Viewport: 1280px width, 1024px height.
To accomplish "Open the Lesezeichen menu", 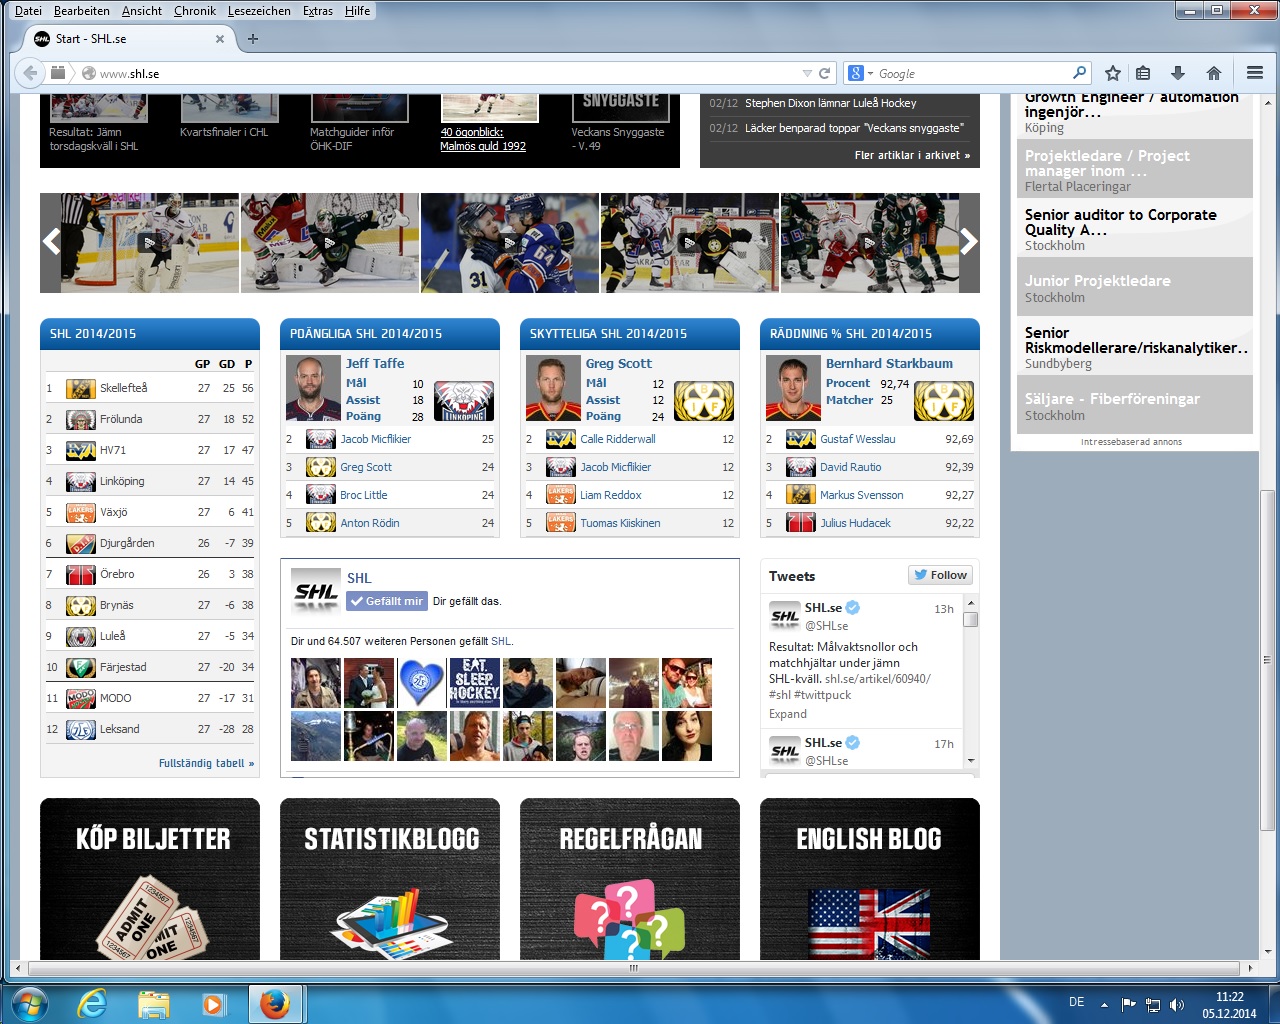I will (259, 11).
